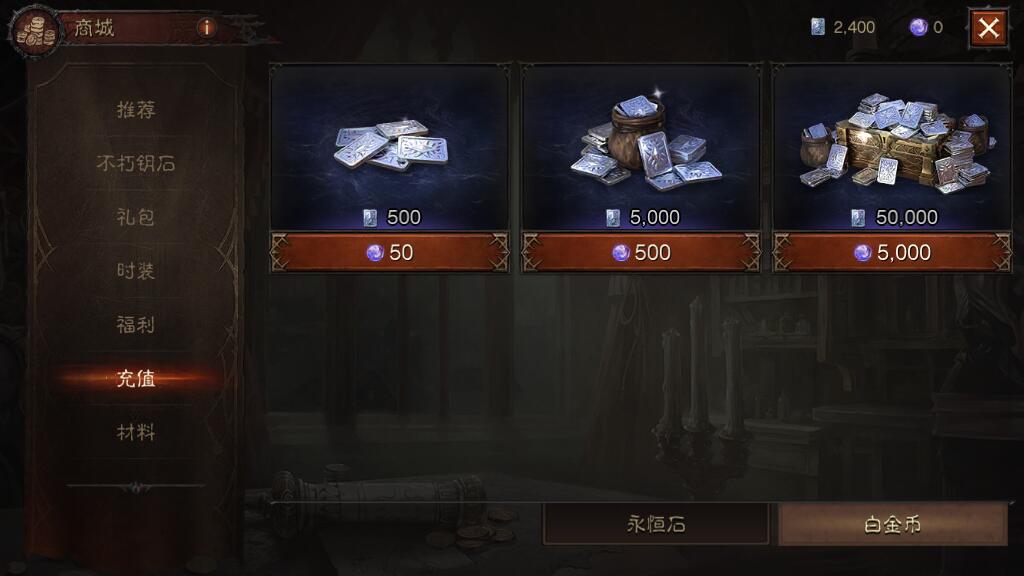
Task: Open the 礼包 sidebar category
Action: point(136,217)
